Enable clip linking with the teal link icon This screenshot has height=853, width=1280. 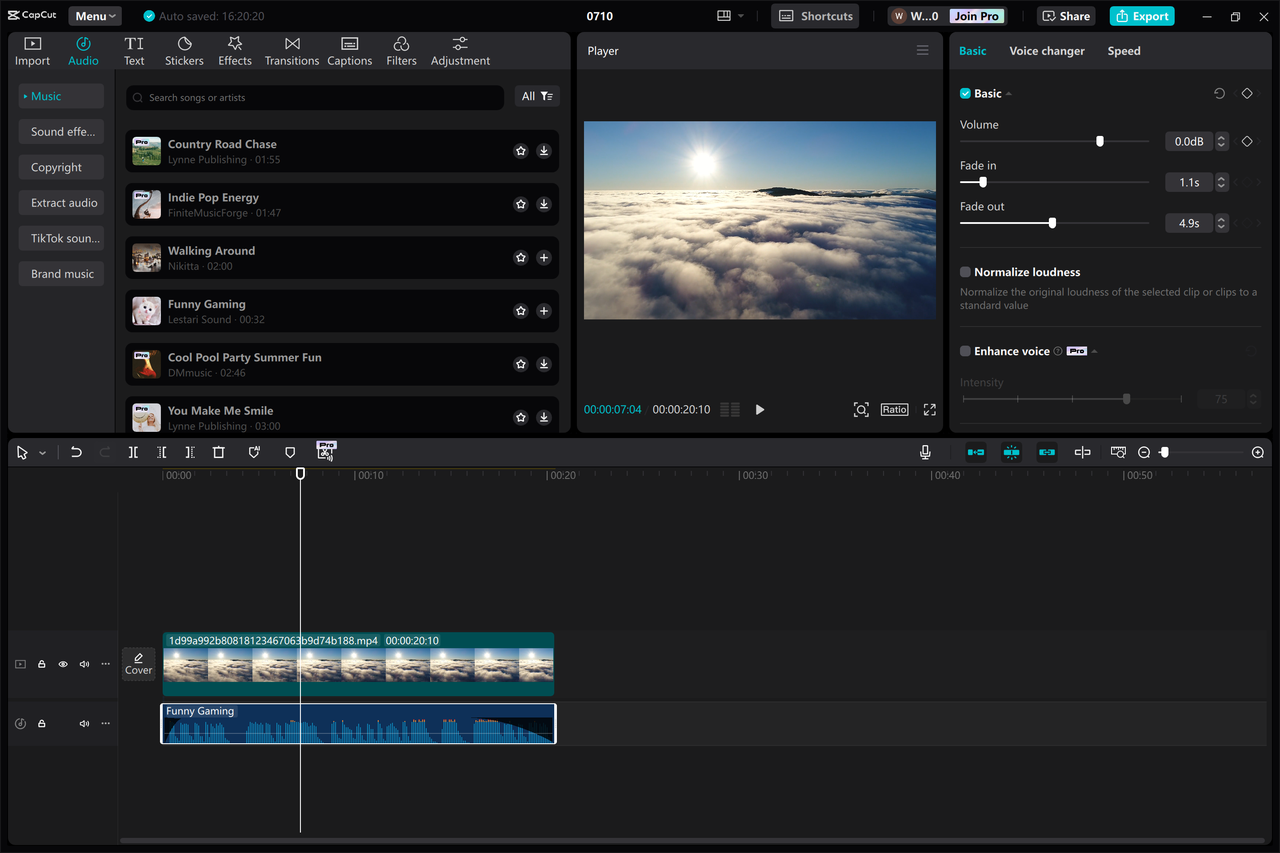tap(1047, 452)
